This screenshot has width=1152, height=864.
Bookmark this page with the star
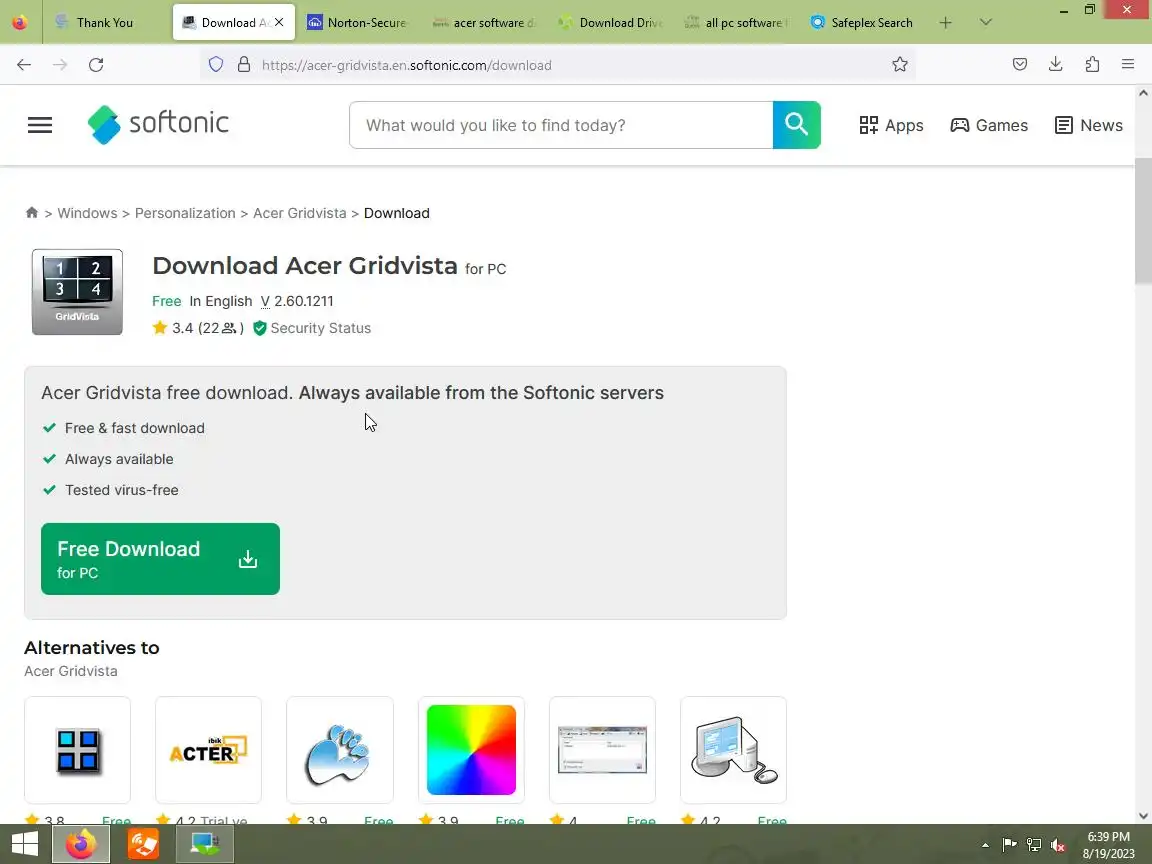(x=900, y=65)
